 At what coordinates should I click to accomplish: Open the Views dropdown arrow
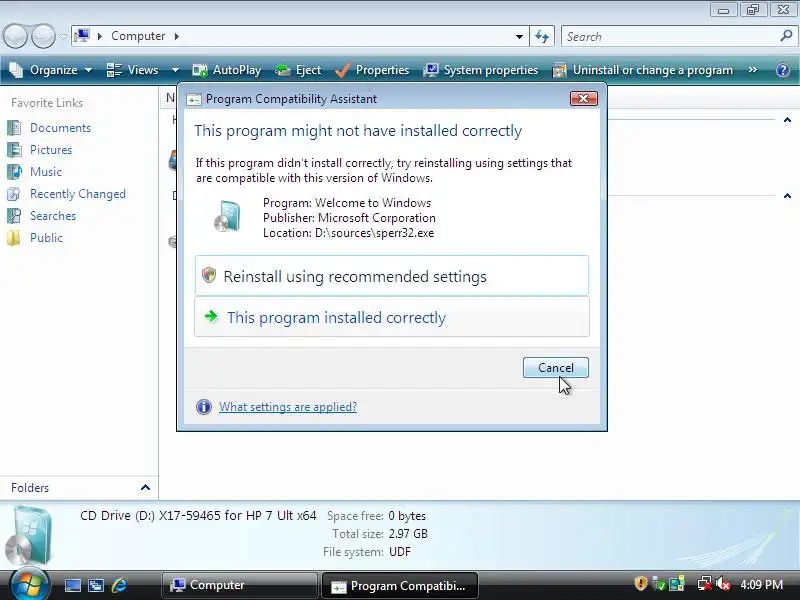click(x=175, y=70)
